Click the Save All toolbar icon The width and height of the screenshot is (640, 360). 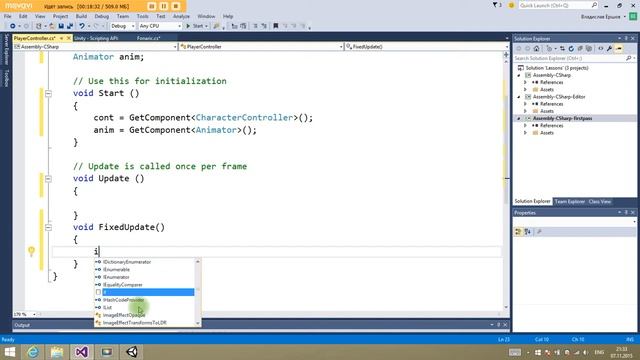[70, 26]
